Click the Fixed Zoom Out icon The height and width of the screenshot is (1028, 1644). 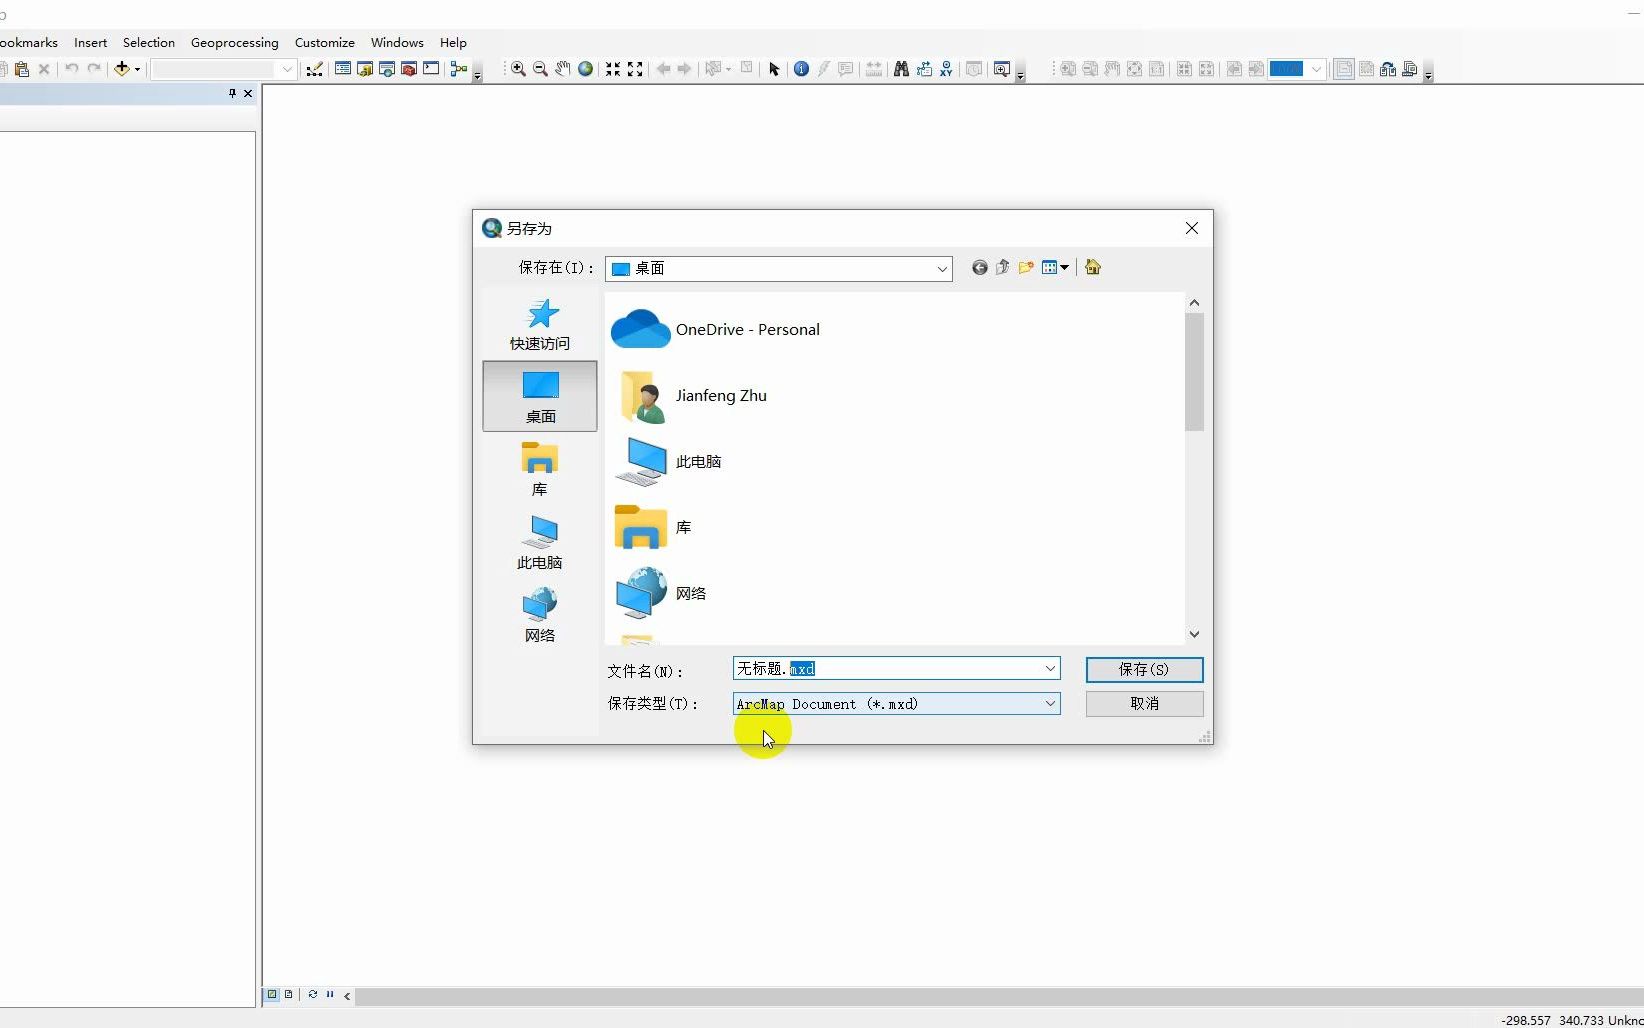[x=635, y=69]
